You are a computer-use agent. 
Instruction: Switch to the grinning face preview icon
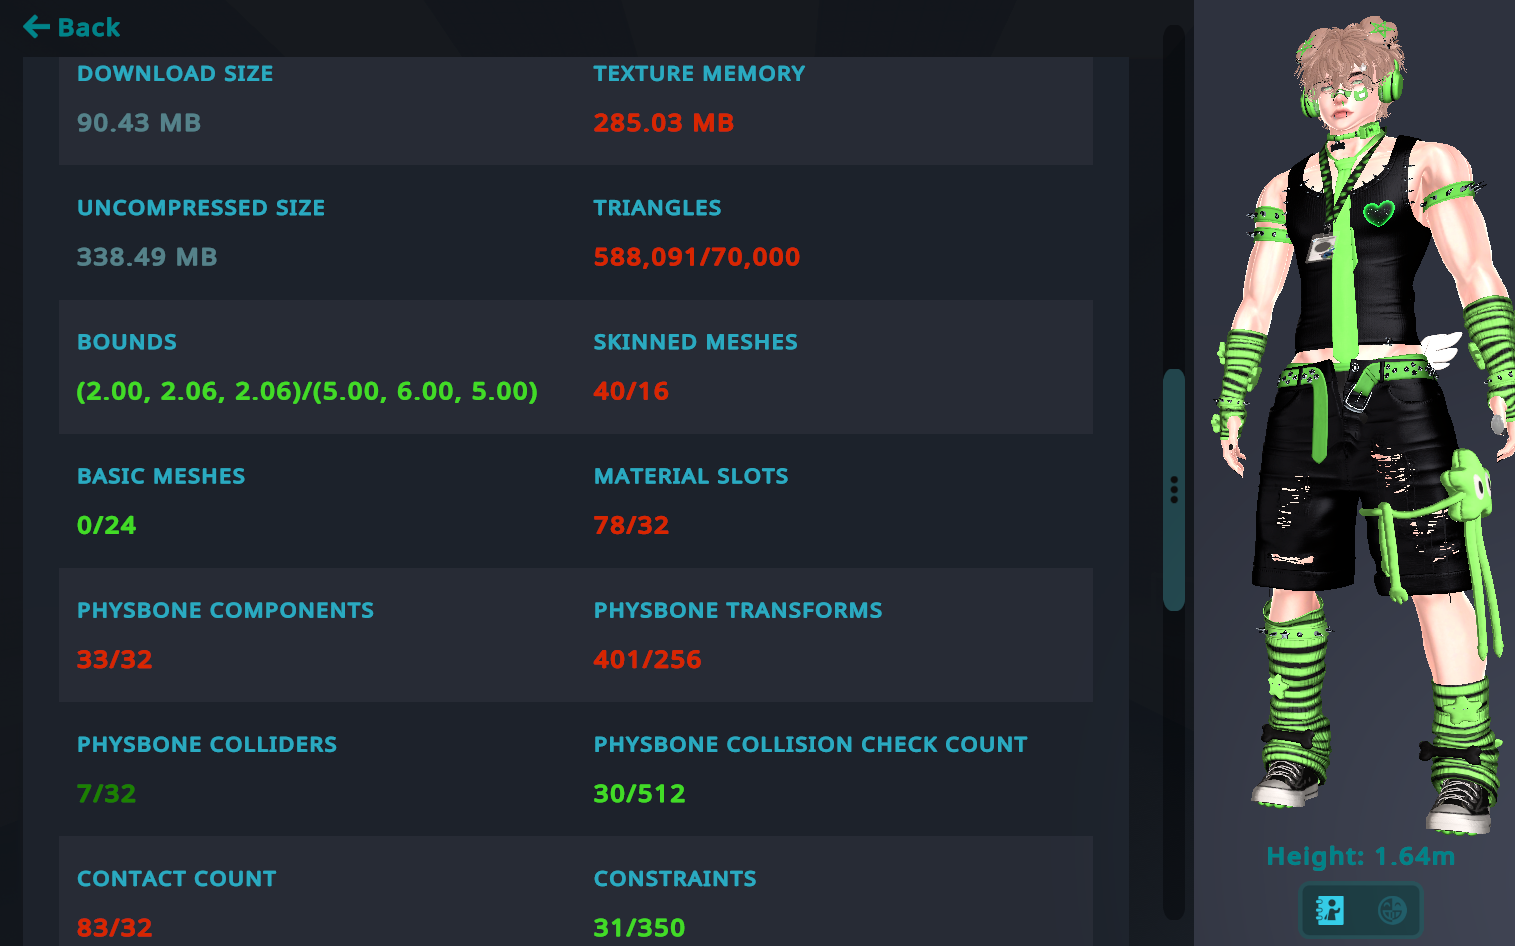coord(1392,910)
